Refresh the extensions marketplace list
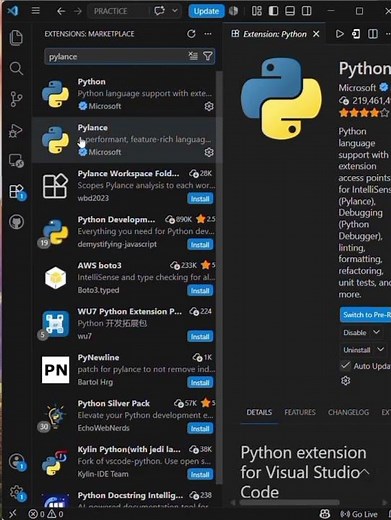The height and width of the screenshot is (520, 391). pyautogui.click(x=191, y=34)
